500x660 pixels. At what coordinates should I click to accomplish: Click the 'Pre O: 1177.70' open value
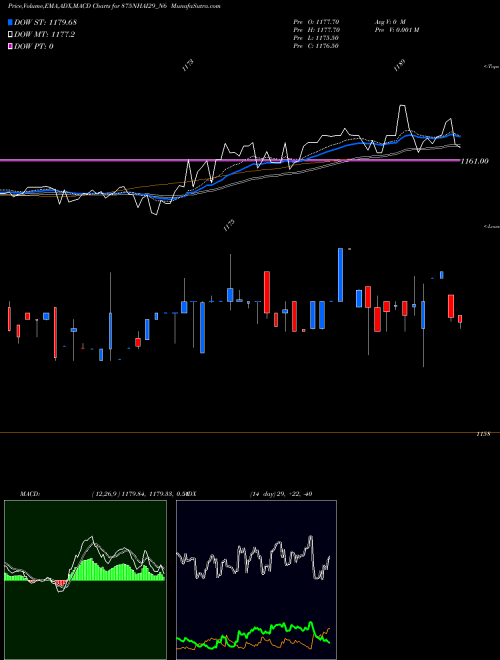316,22
